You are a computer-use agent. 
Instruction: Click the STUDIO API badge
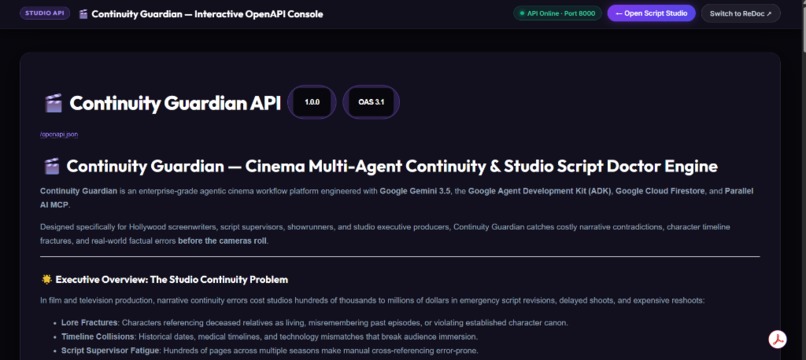(45, 13)
